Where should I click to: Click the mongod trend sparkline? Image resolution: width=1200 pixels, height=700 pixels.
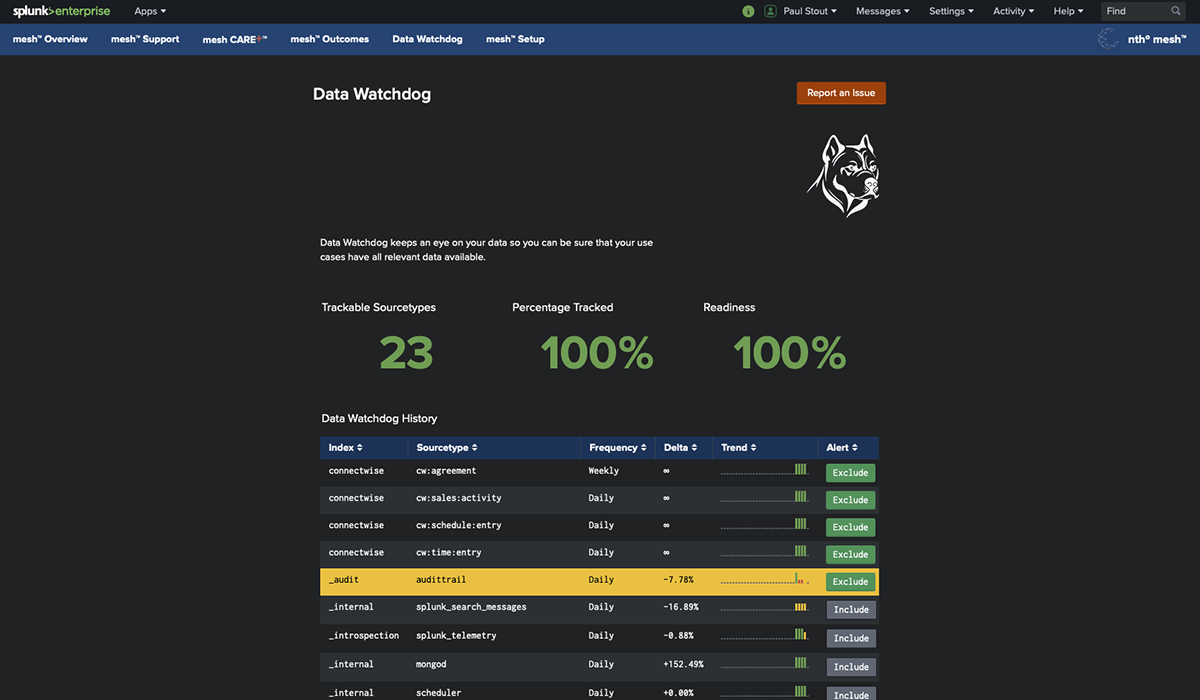tap(764, 661)
